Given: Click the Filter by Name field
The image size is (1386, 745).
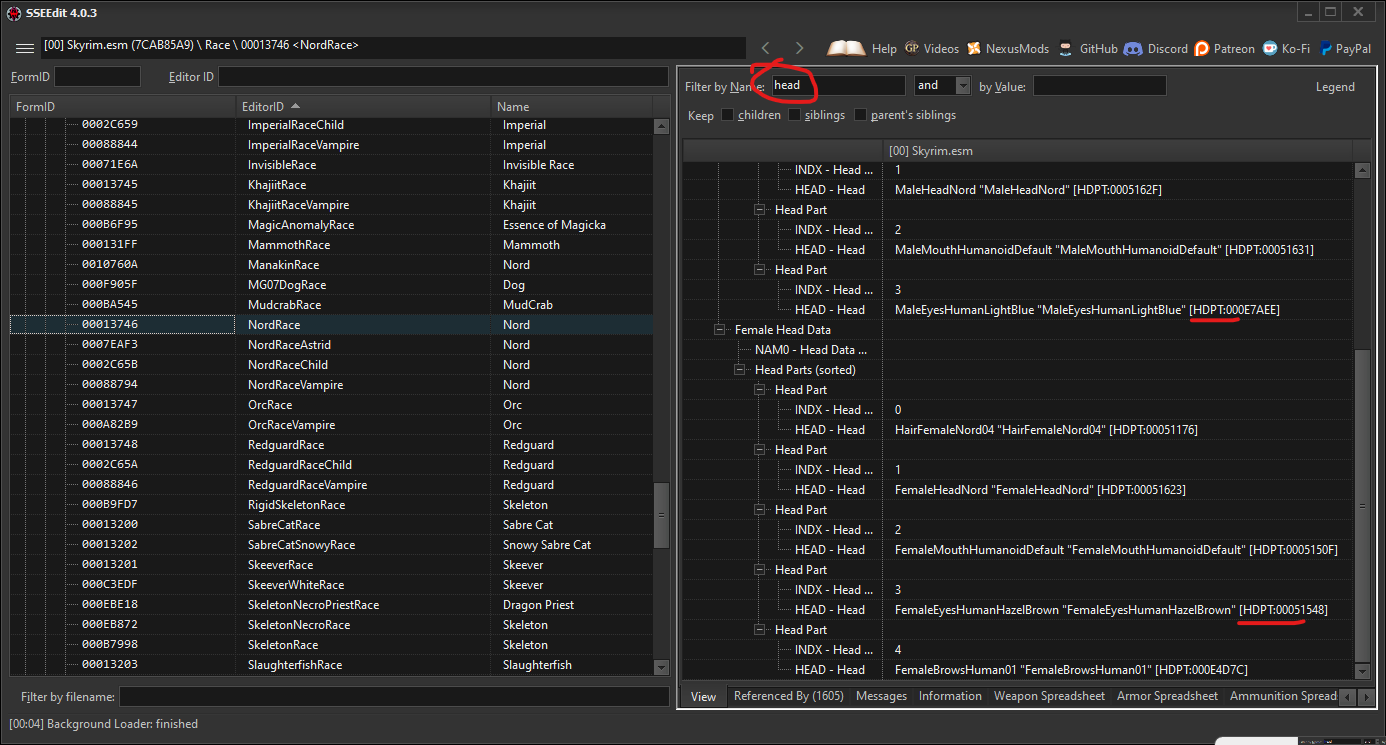Looking at the screenshot, I should [838, 86].
